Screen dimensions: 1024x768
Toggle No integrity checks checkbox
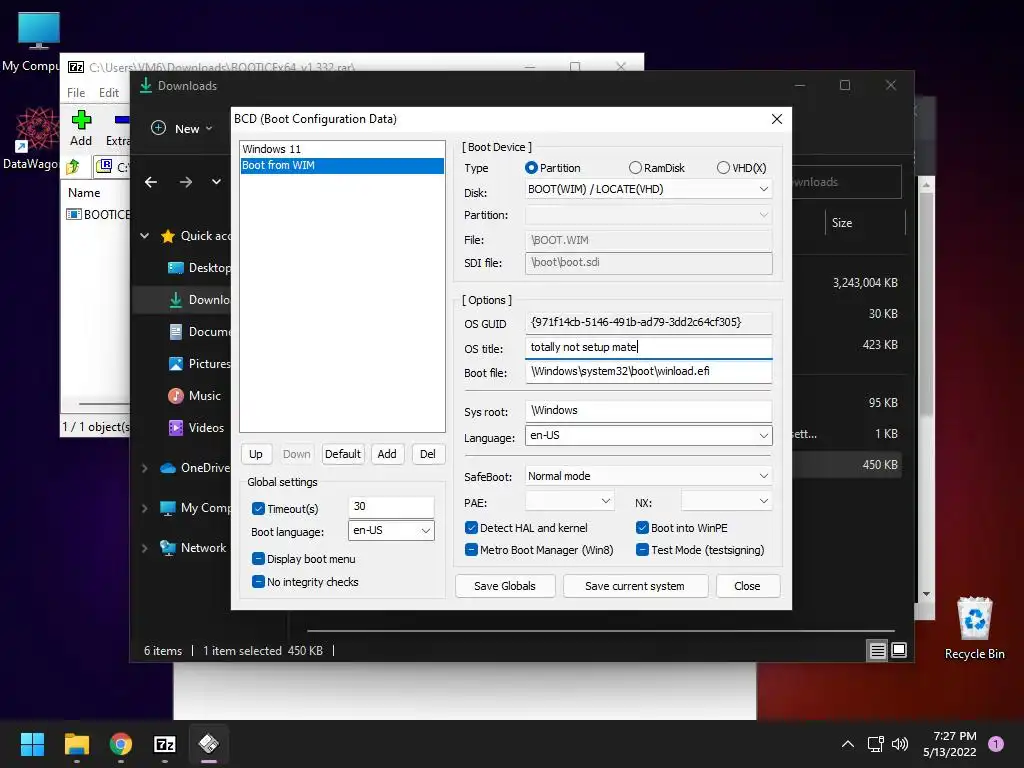[258, 582]
